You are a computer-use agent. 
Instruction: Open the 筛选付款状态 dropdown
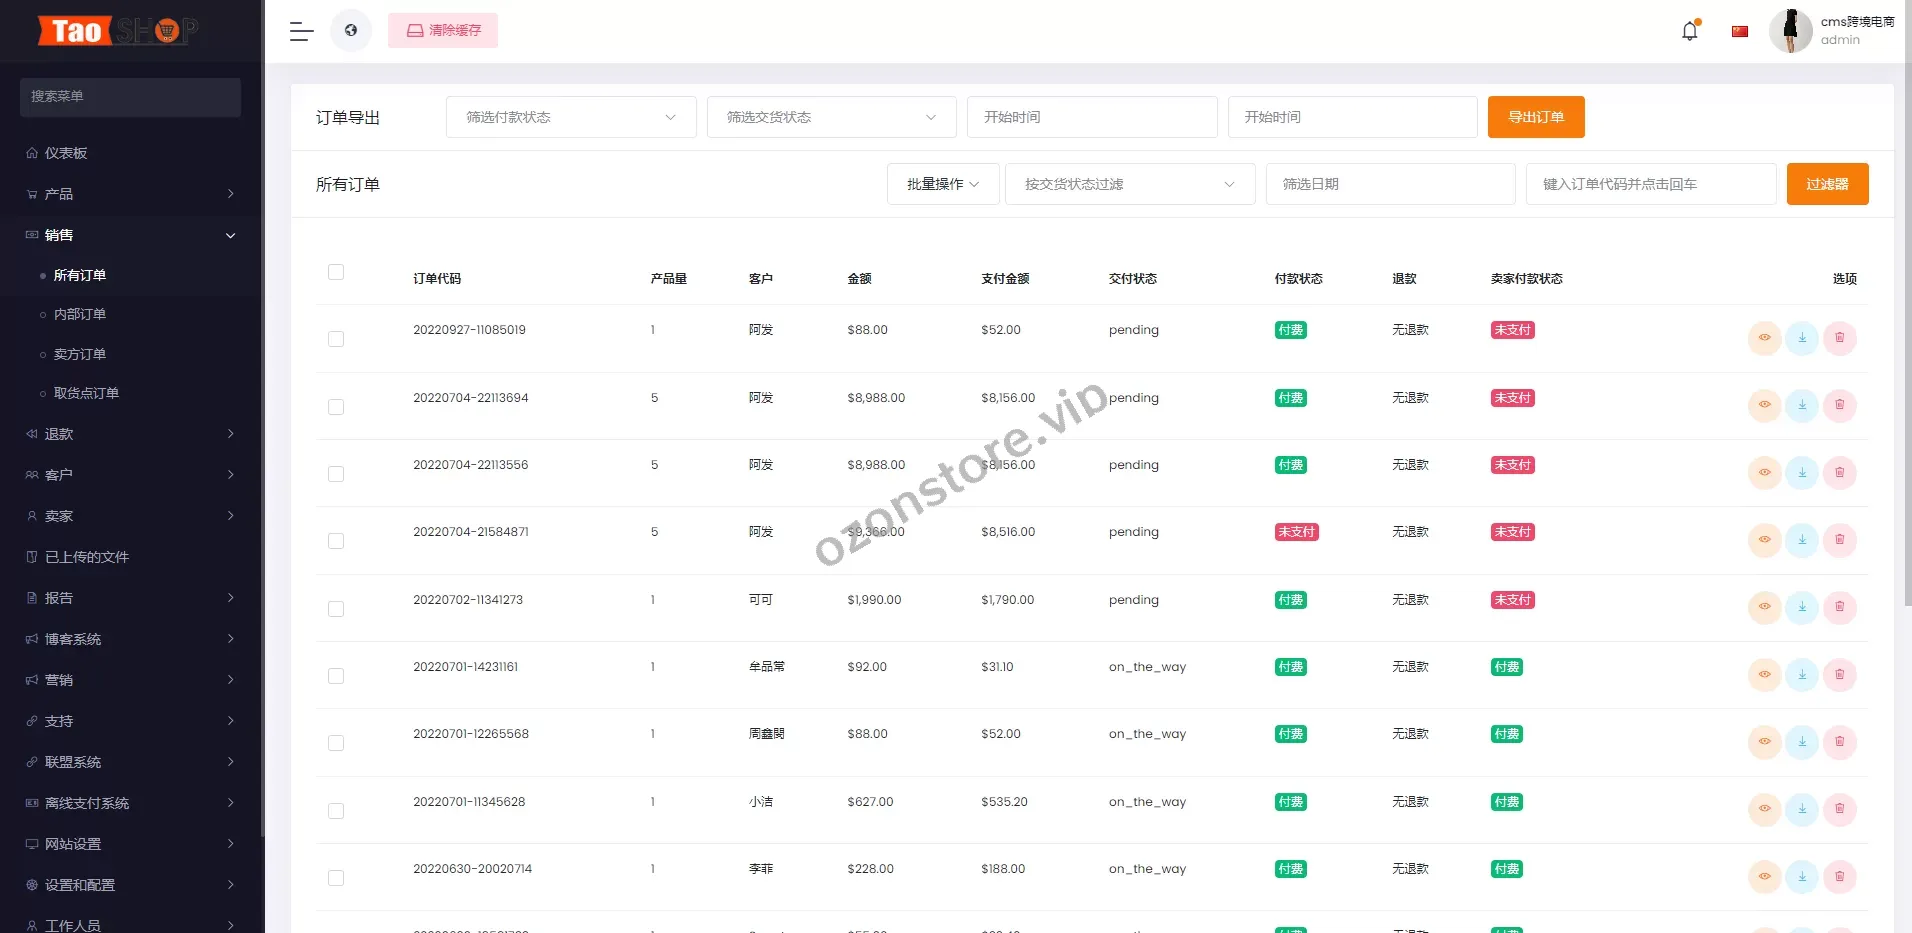coord(570,117)
